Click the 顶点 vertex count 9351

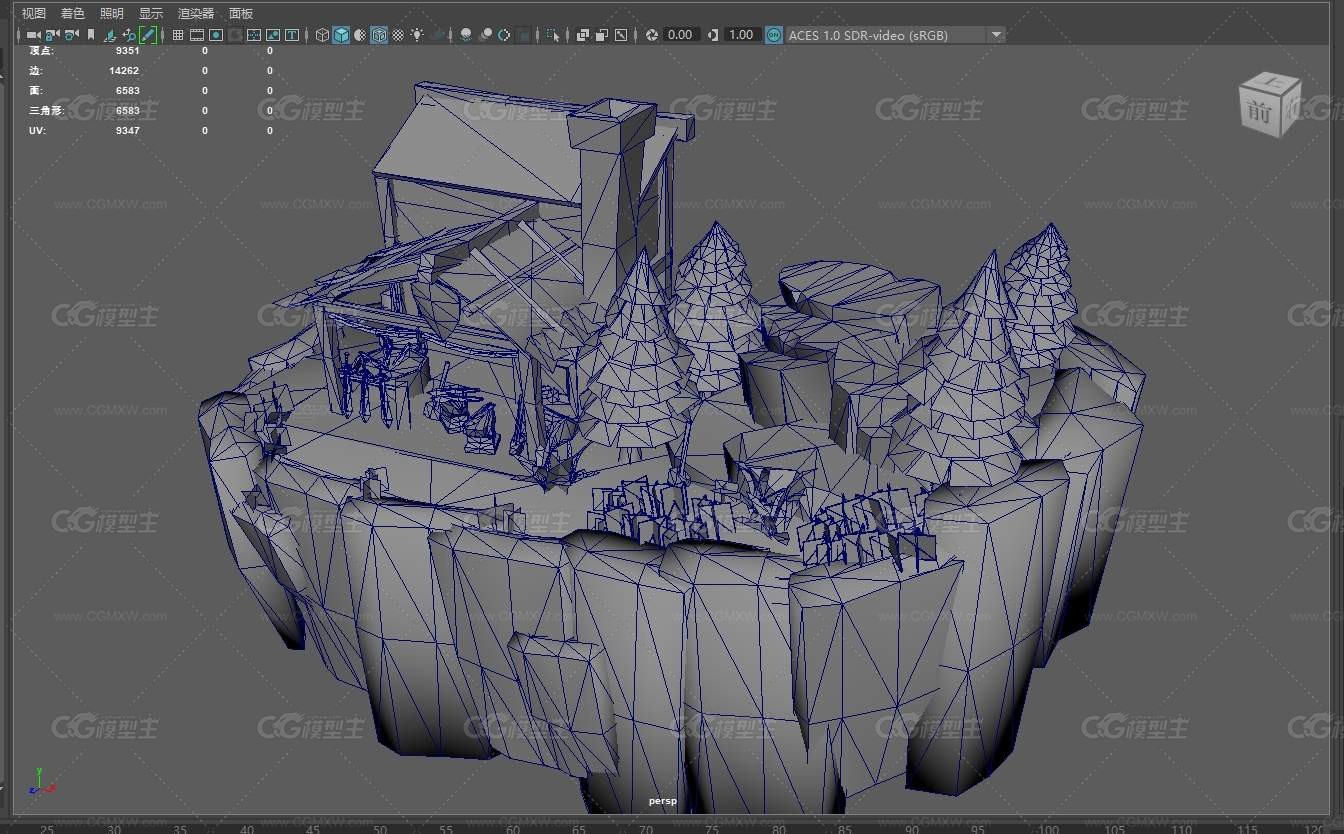(127, 50)
